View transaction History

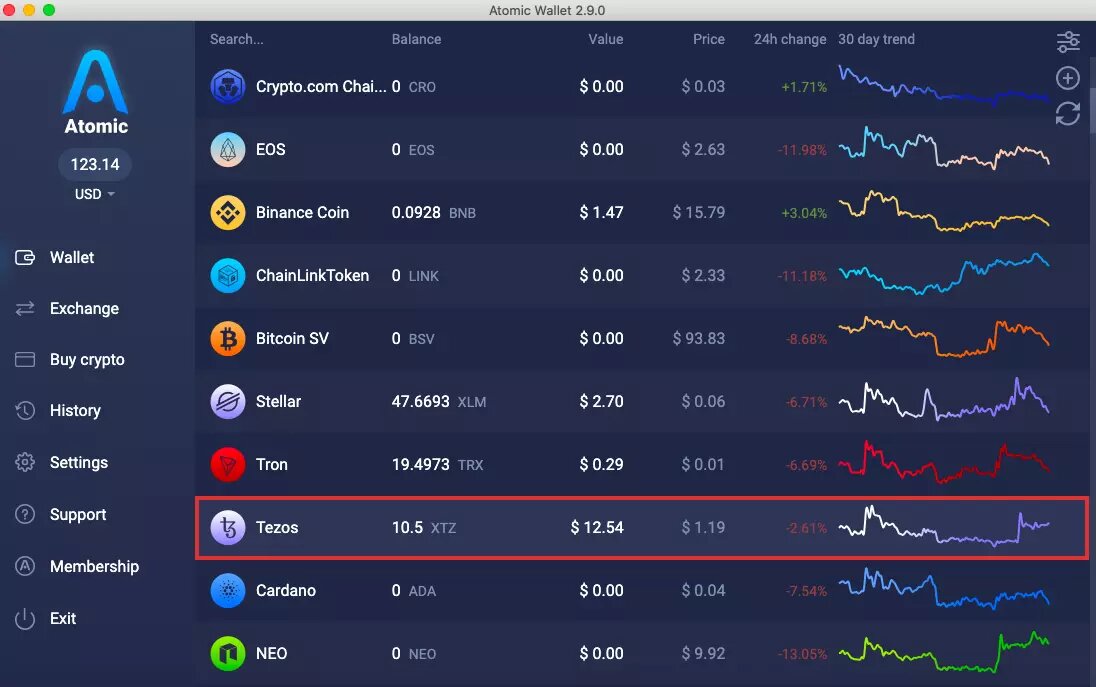(x=75, y=410)
